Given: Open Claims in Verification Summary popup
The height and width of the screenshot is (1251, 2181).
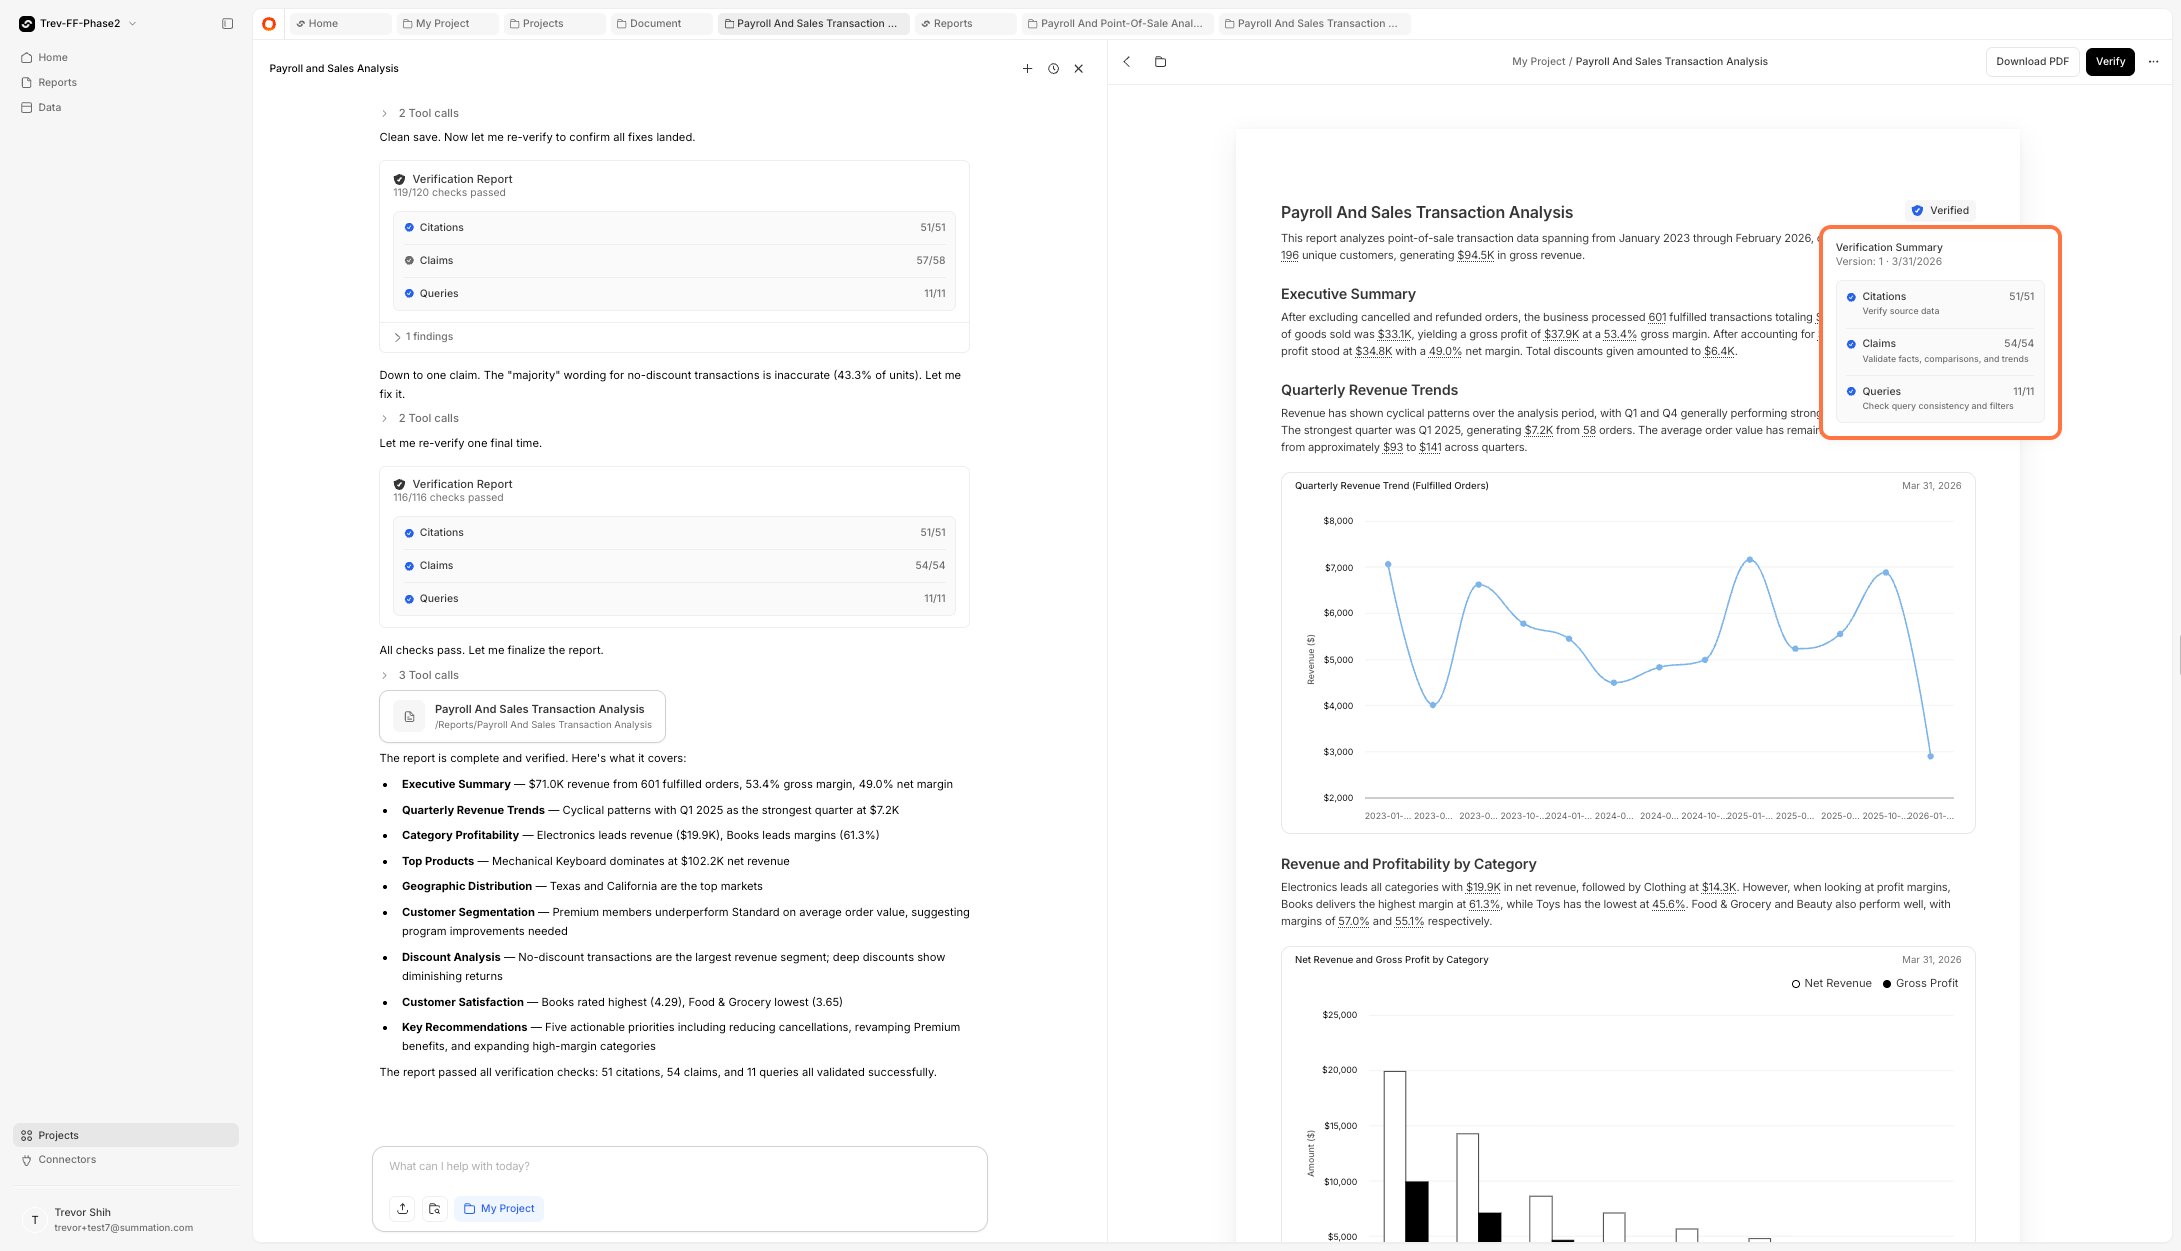Looking at the screenshot, I should [1940, 350].
